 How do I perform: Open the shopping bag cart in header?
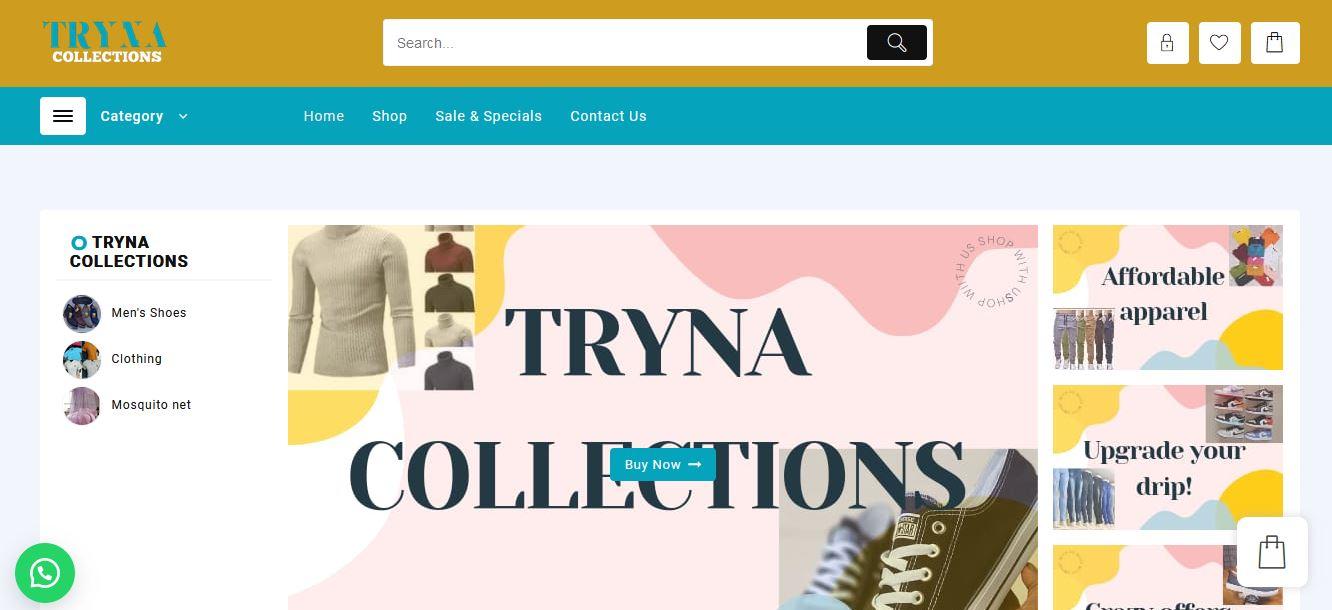pos(1275,43)
